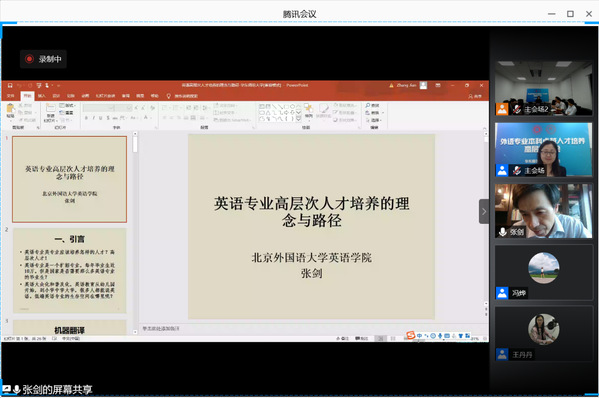Click the orange host badge on 主会场2 tile

click(502, 109)
